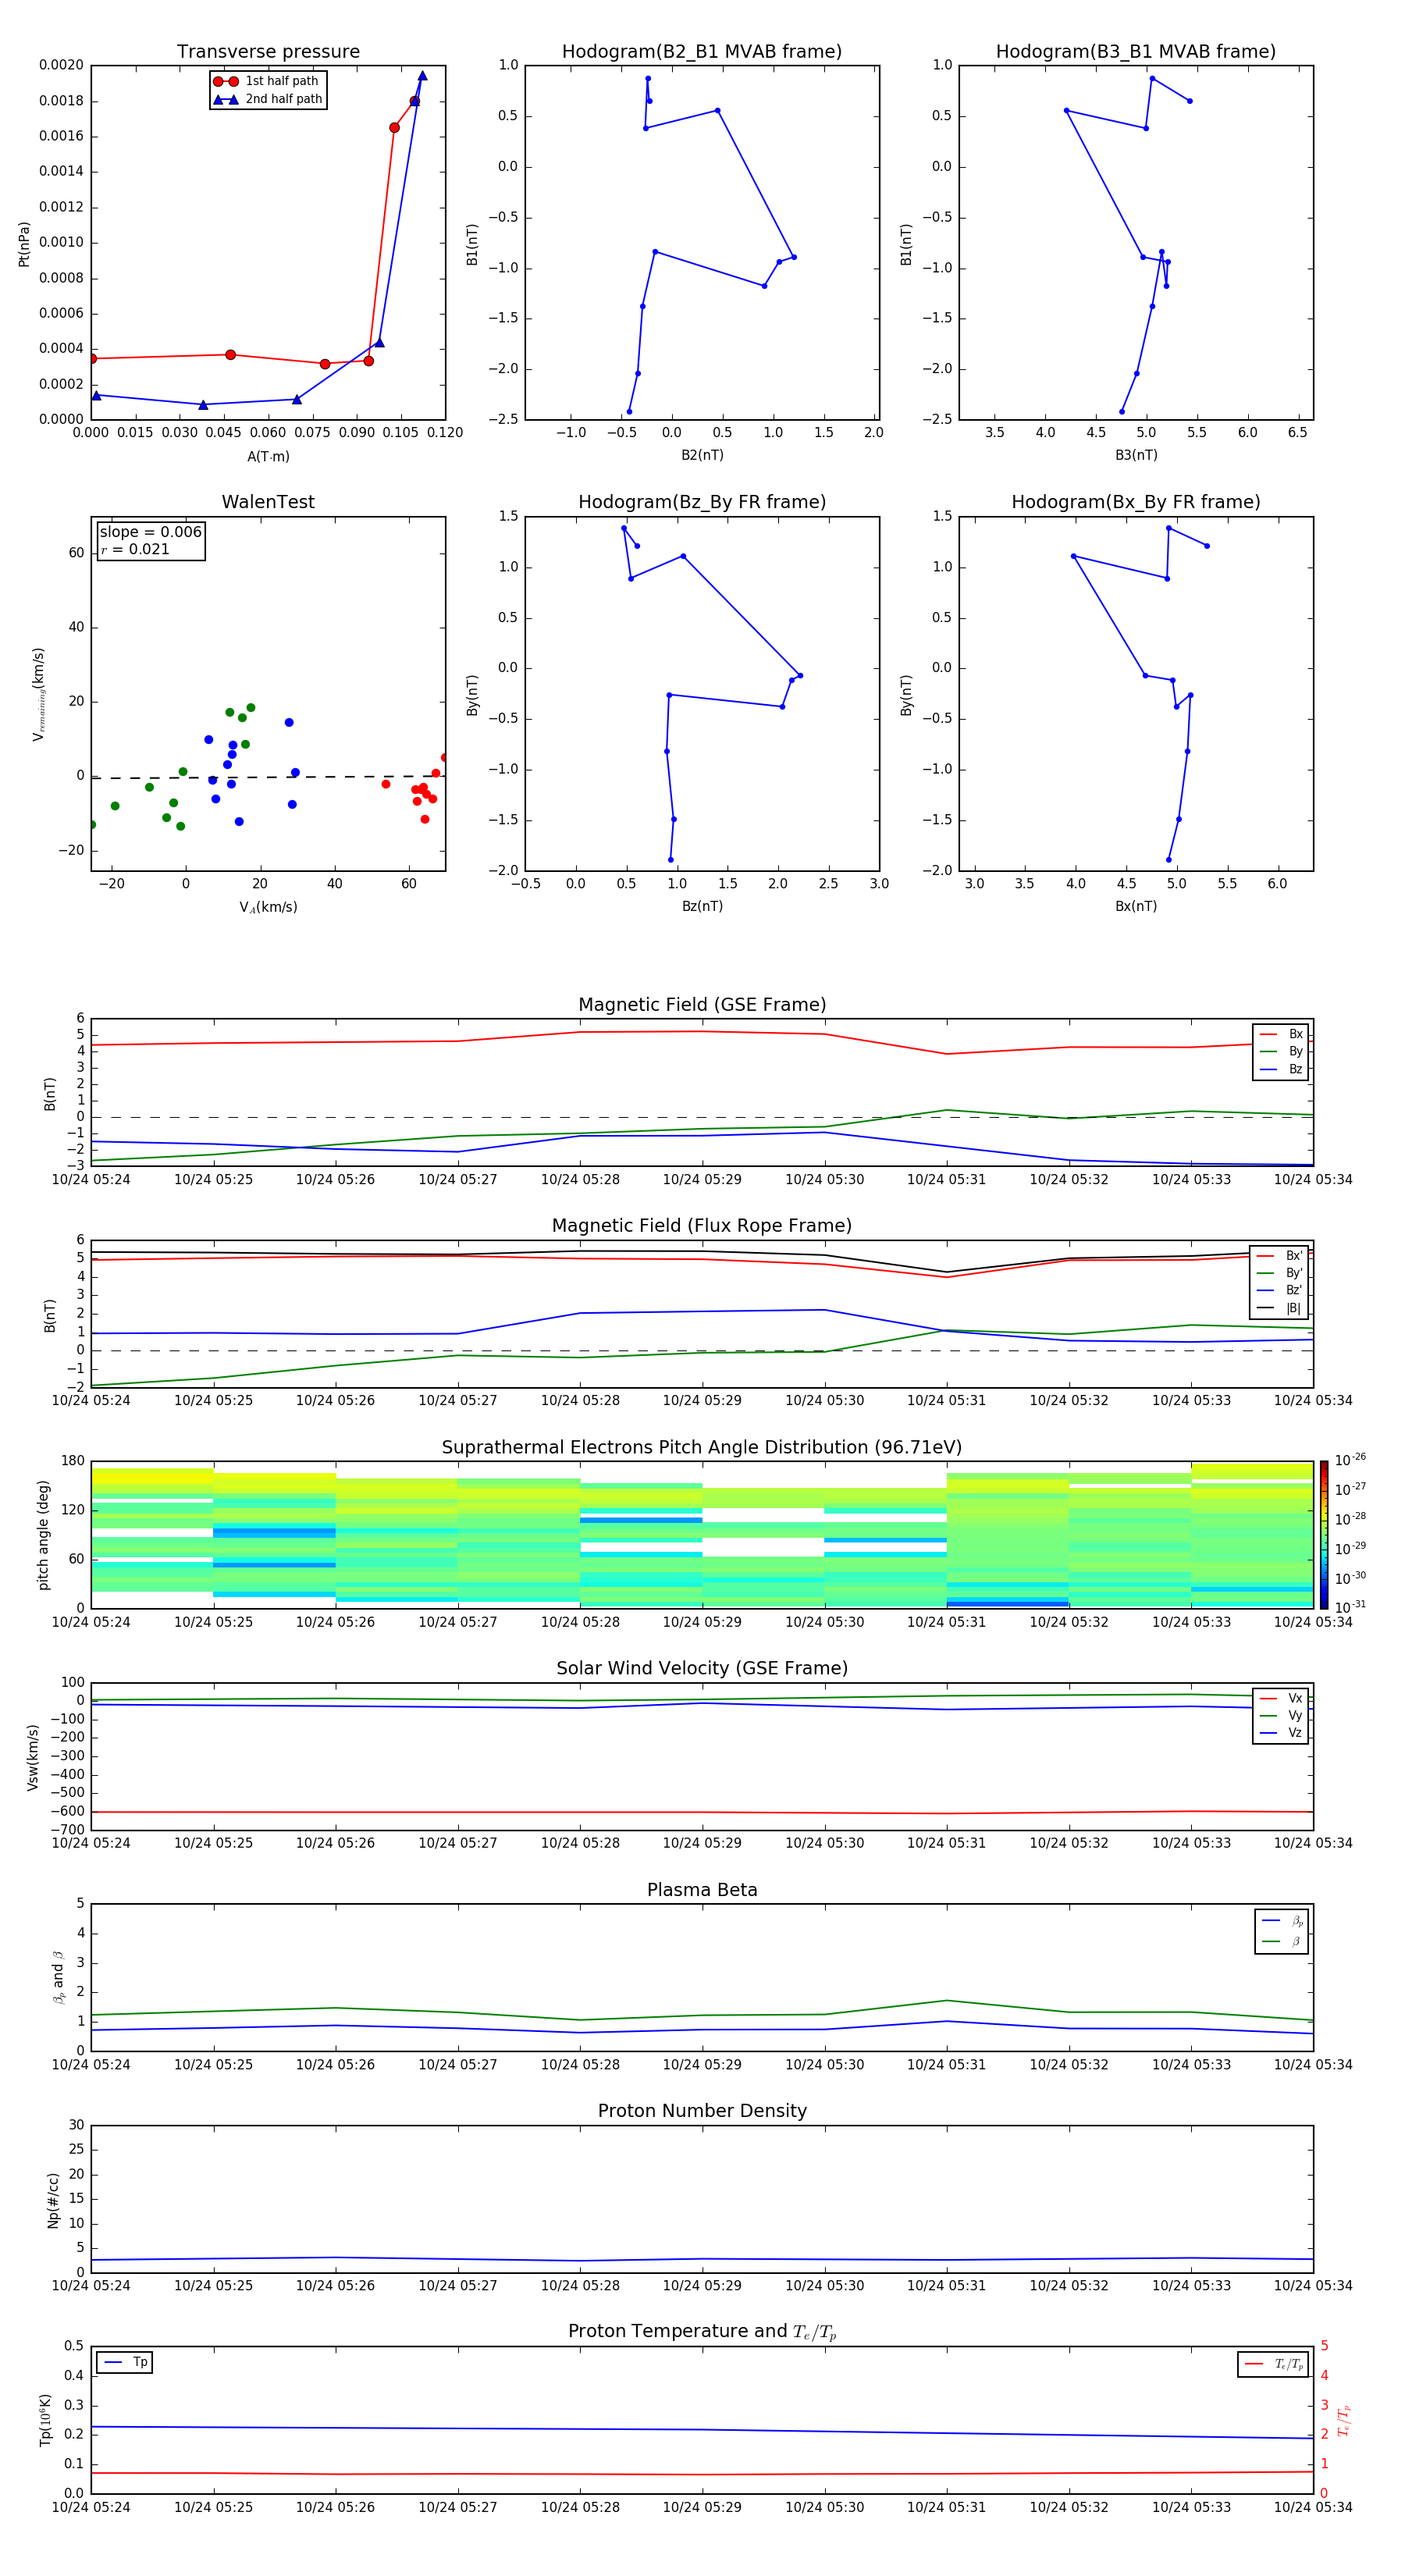Click the "Vremaining(km/s)" y-axis label
The width and height of the screenshot is (1405, 2576).
39,694
